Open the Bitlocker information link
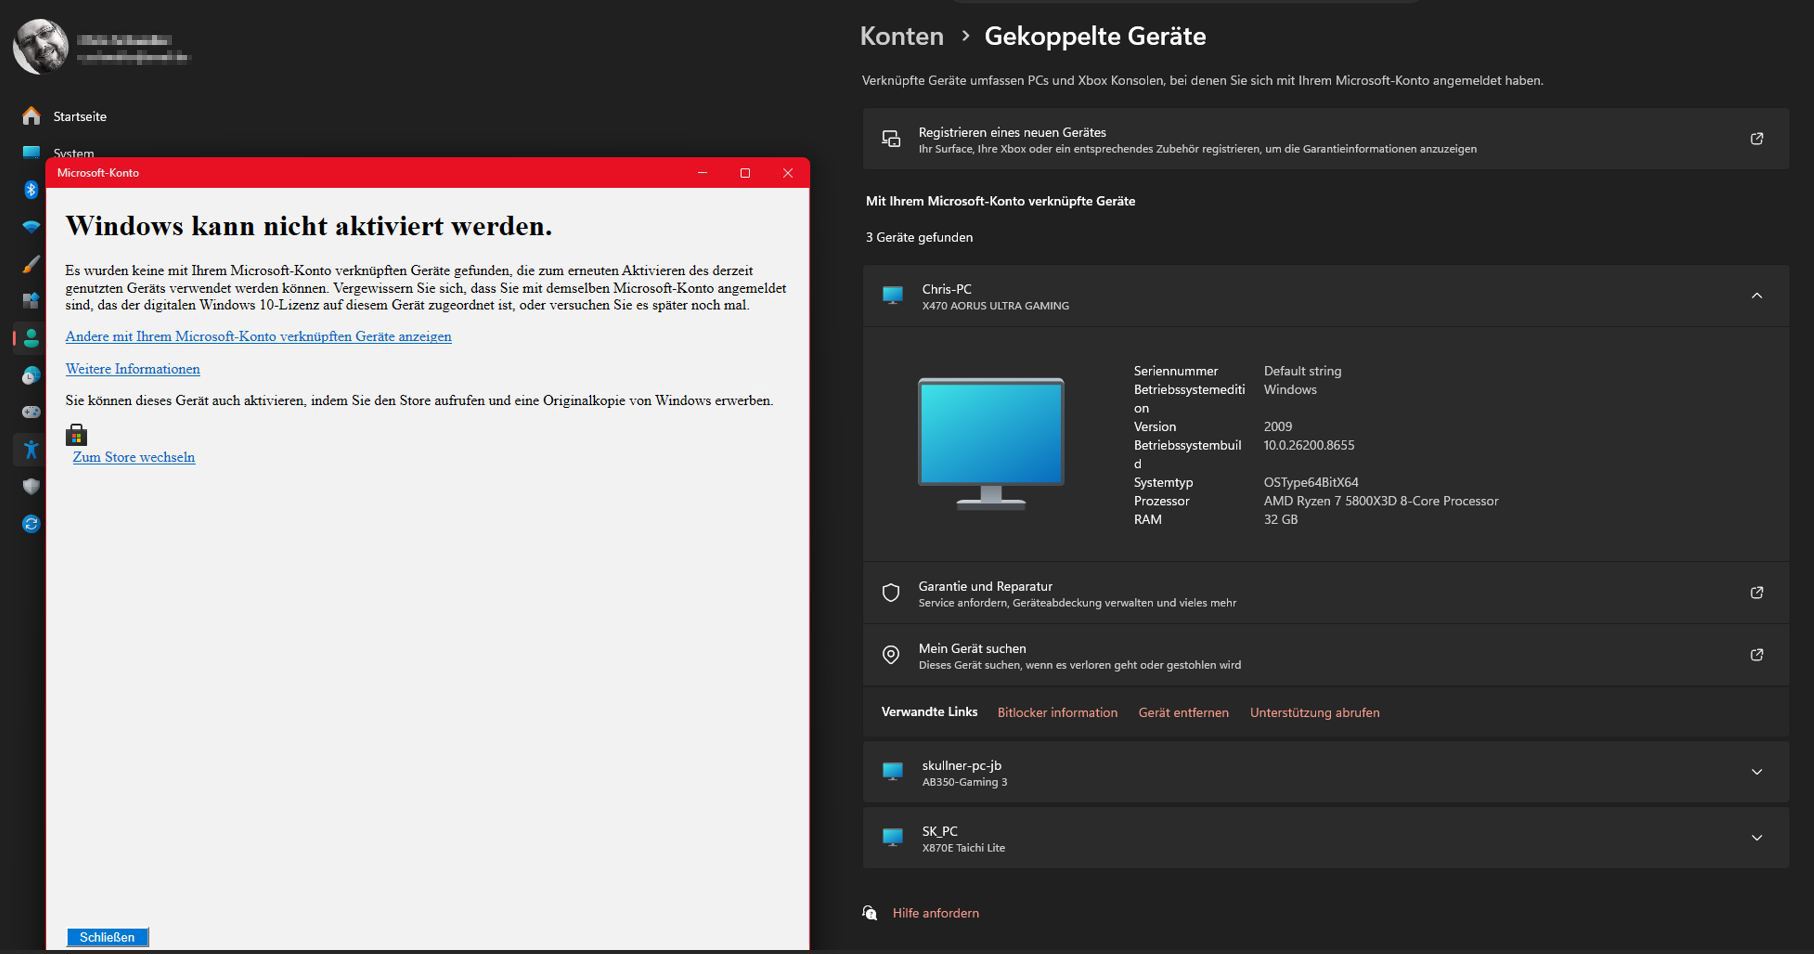1814x954 pixels. click(x=1057, y=712)
